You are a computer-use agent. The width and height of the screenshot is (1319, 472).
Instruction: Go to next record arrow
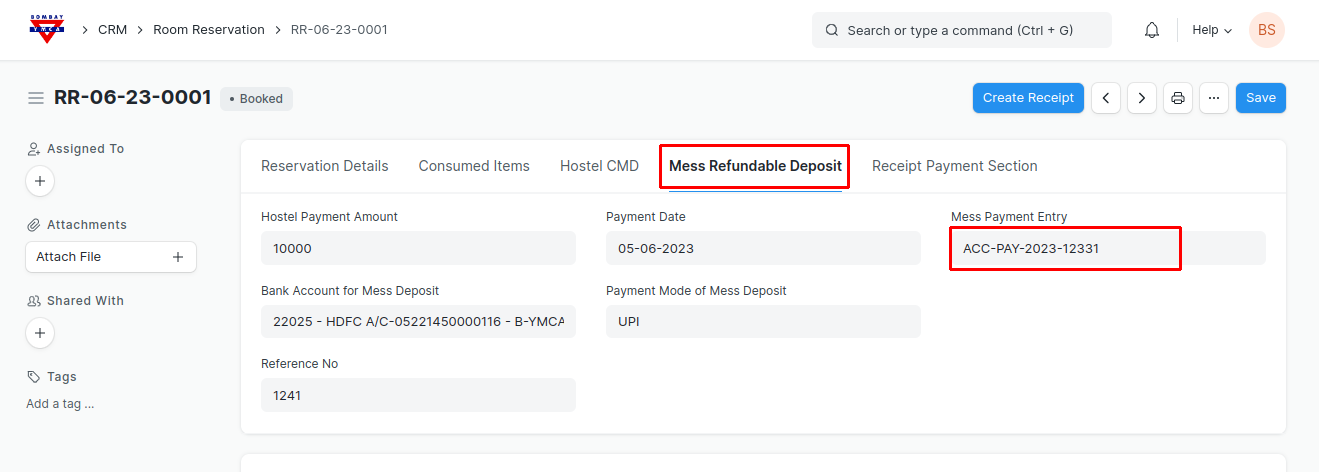tap(1142, 98)
